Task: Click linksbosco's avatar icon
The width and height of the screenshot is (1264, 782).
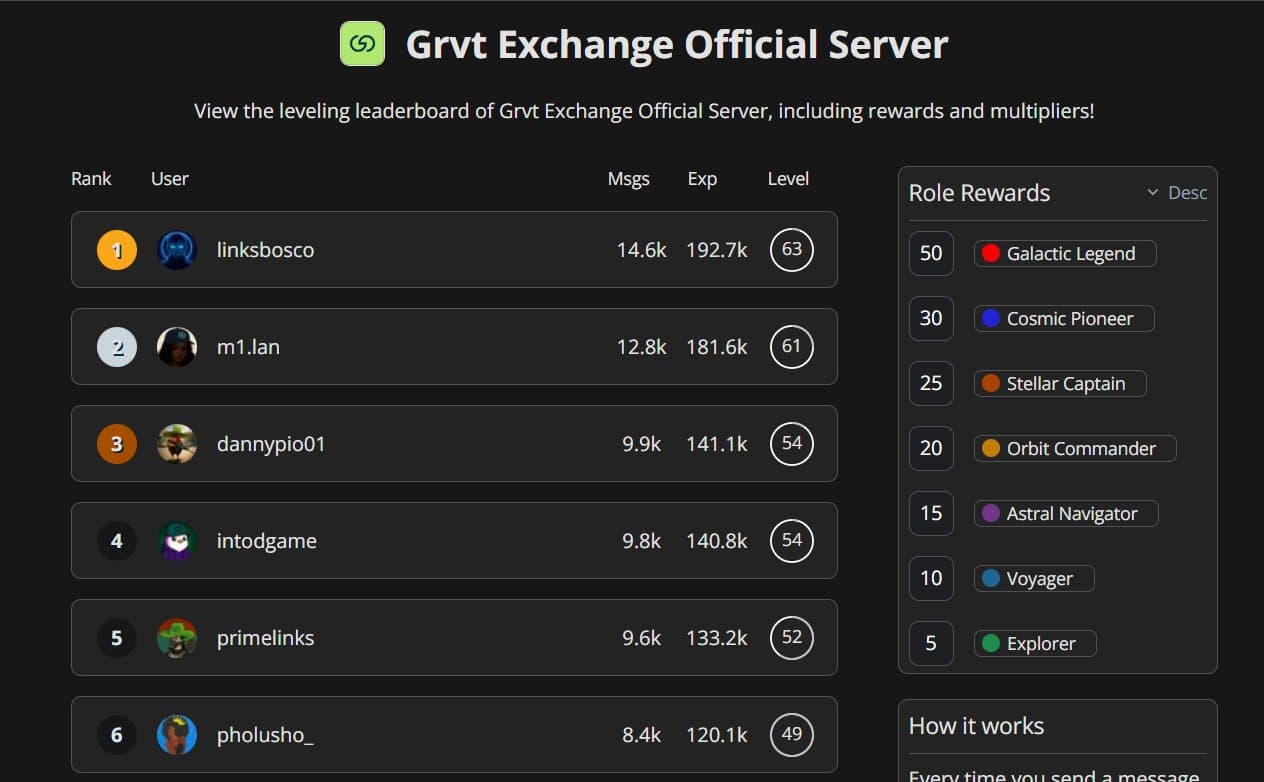Action: [177, 250]
